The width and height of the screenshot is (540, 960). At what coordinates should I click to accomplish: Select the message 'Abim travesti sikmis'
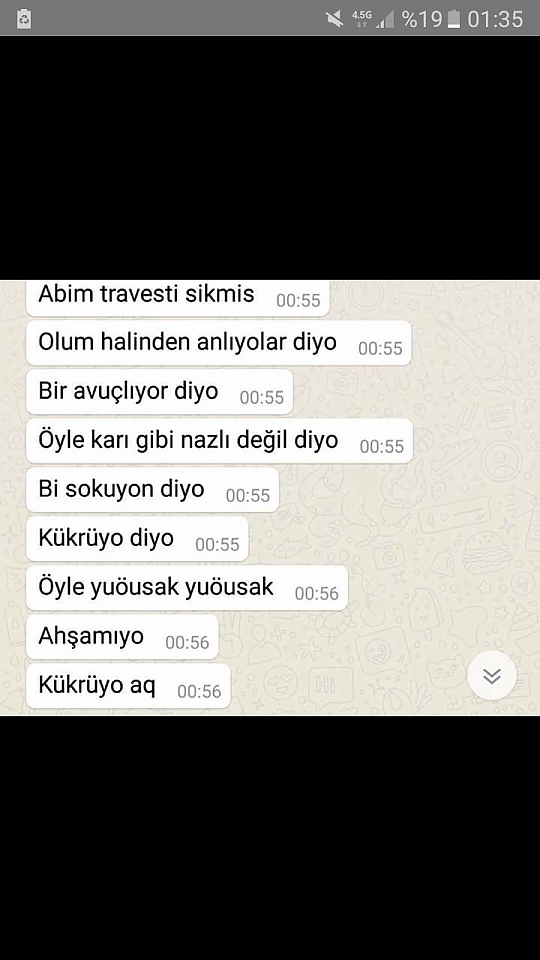pyautogui.click(x=178, y=298)
